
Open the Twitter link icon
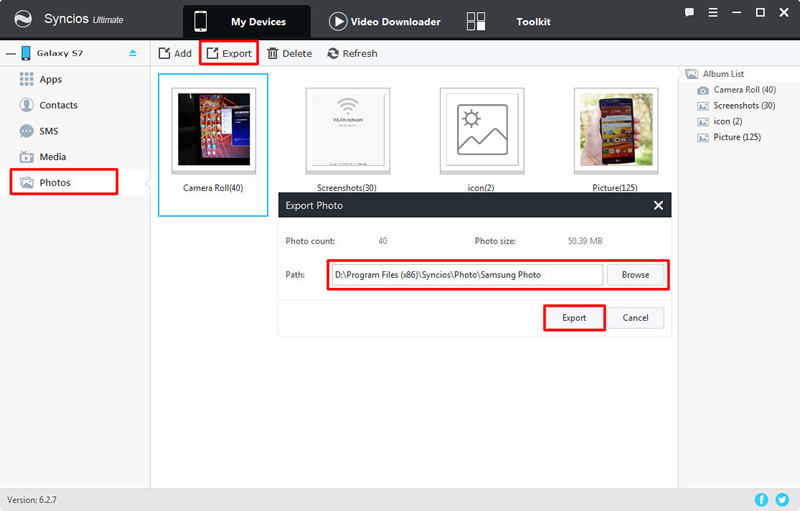782,499
